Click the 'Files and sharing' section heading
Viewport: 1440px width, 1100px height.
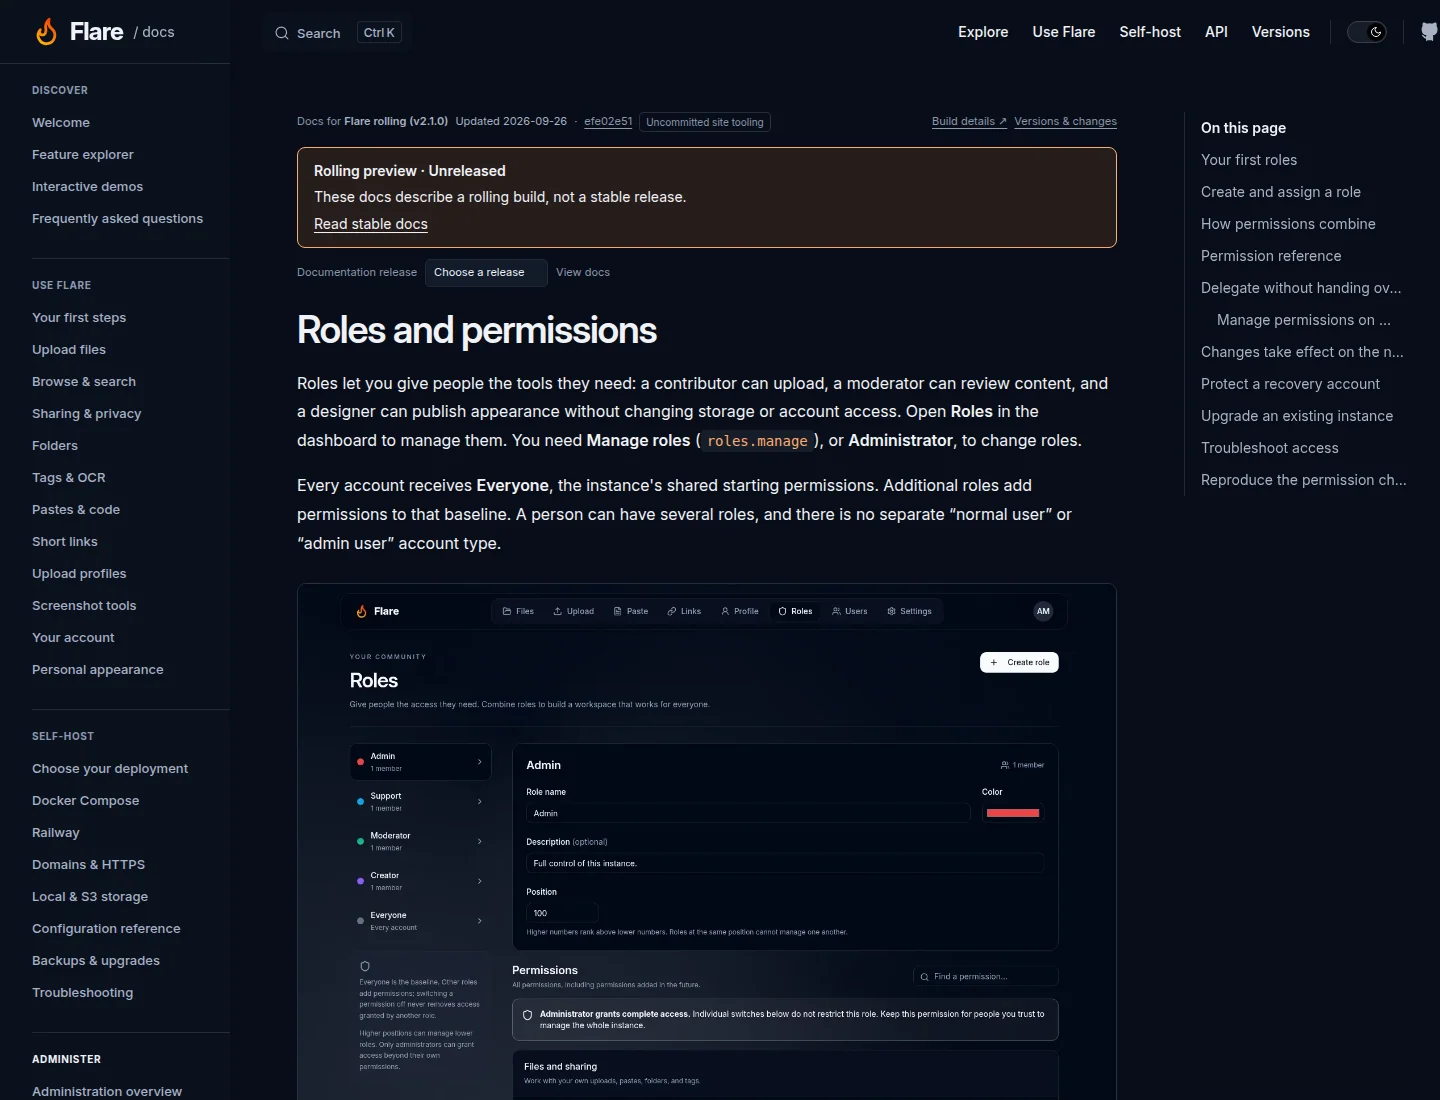pyautogui.click(x=560, y=1067)
